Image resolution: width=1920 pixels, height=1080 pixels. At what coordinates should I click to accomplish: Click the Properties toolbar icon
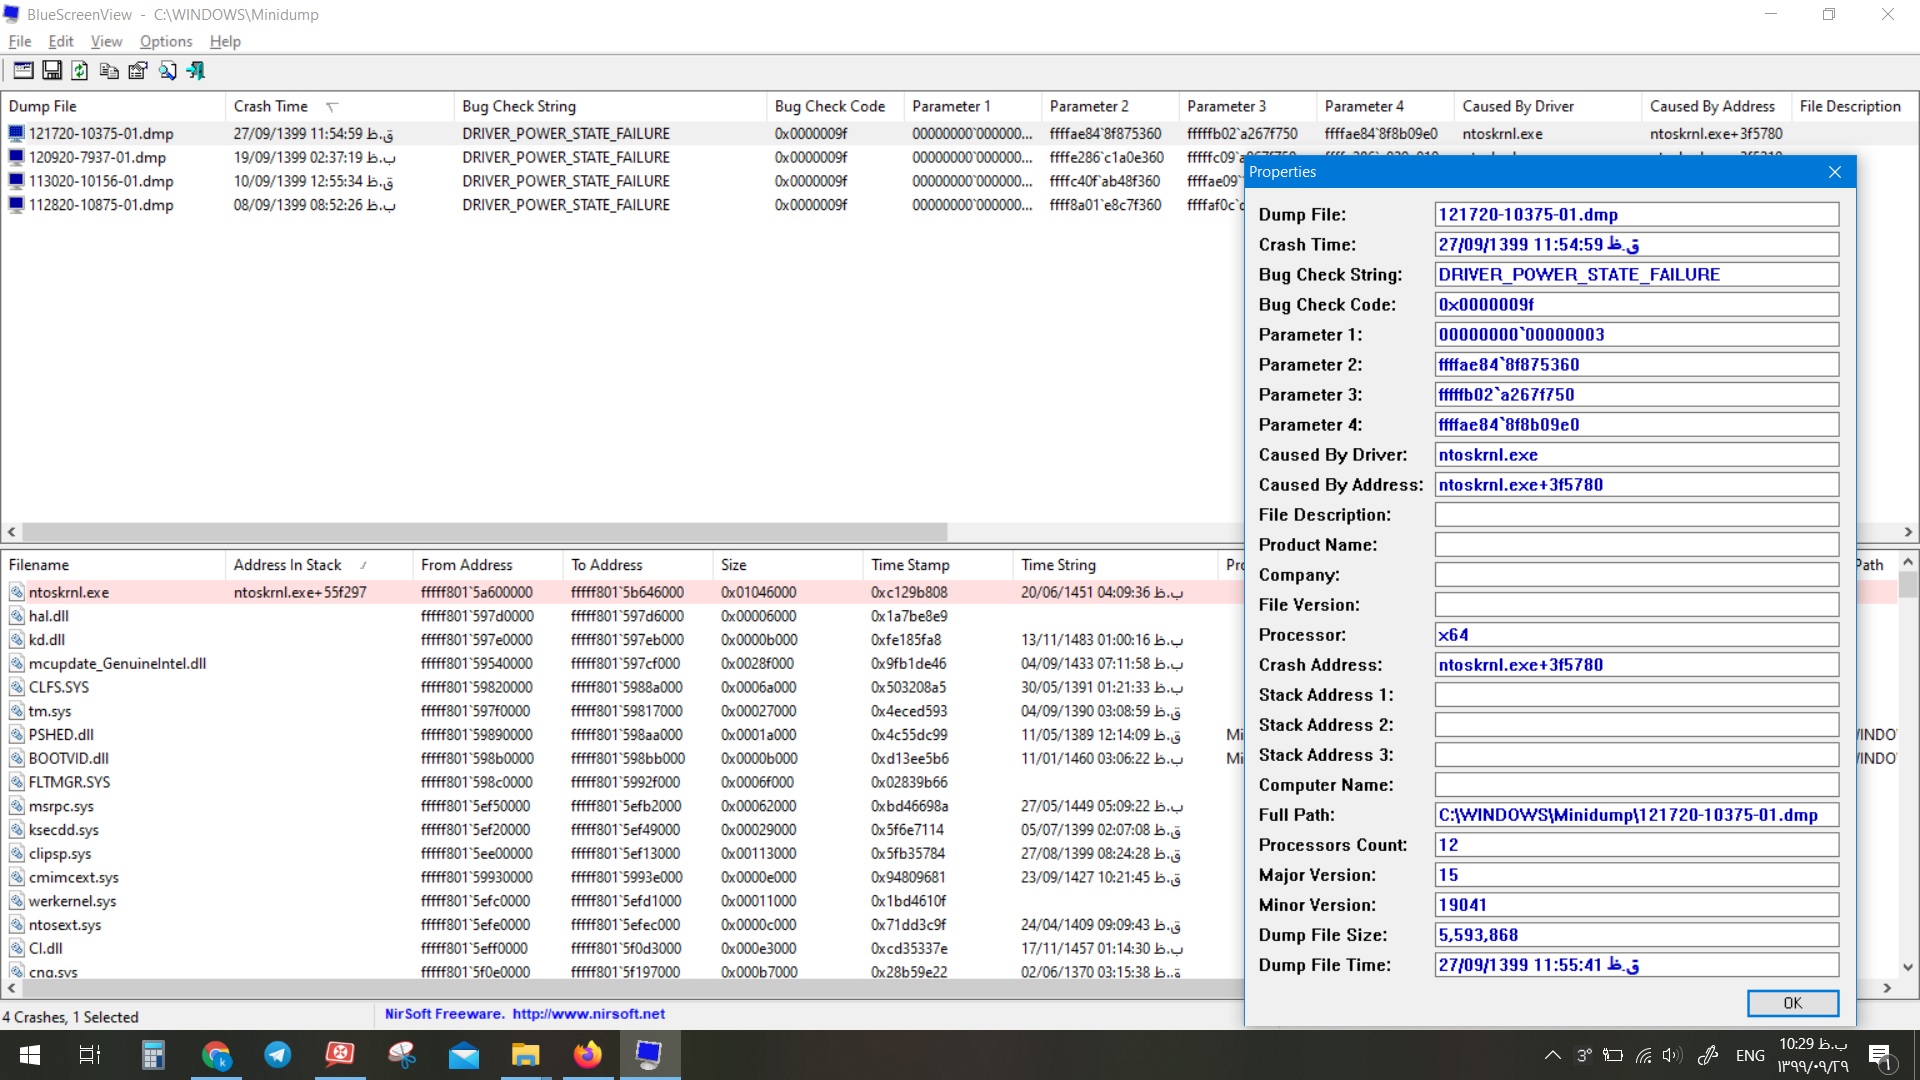coord(138,70)
